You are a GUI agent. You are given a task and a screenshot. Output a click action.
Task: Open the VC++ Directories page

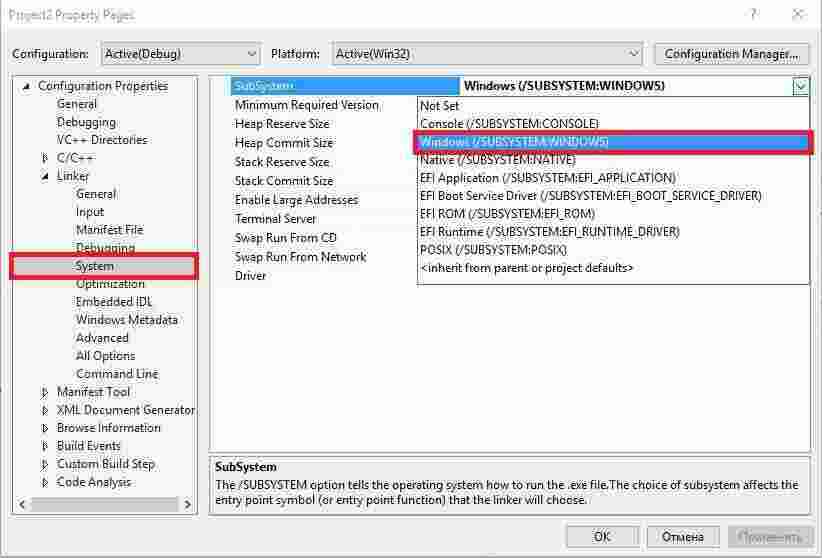click(101, 140)
